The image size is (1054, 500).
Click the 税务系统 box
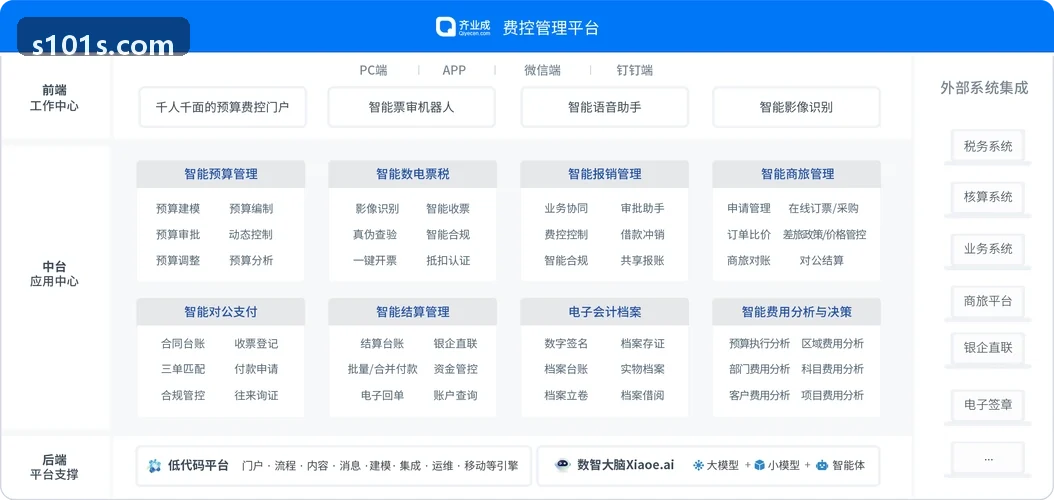click(x=987, y=146)
